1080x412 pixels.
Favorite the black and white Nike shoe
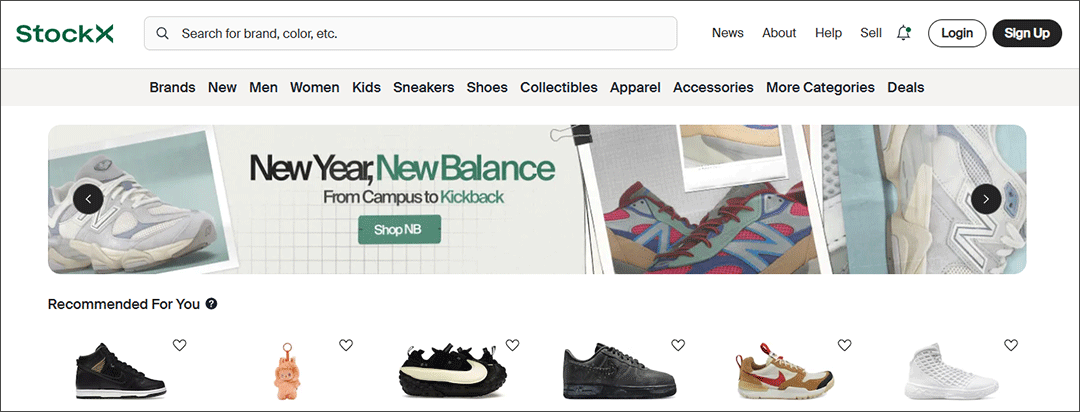point(512,345)
